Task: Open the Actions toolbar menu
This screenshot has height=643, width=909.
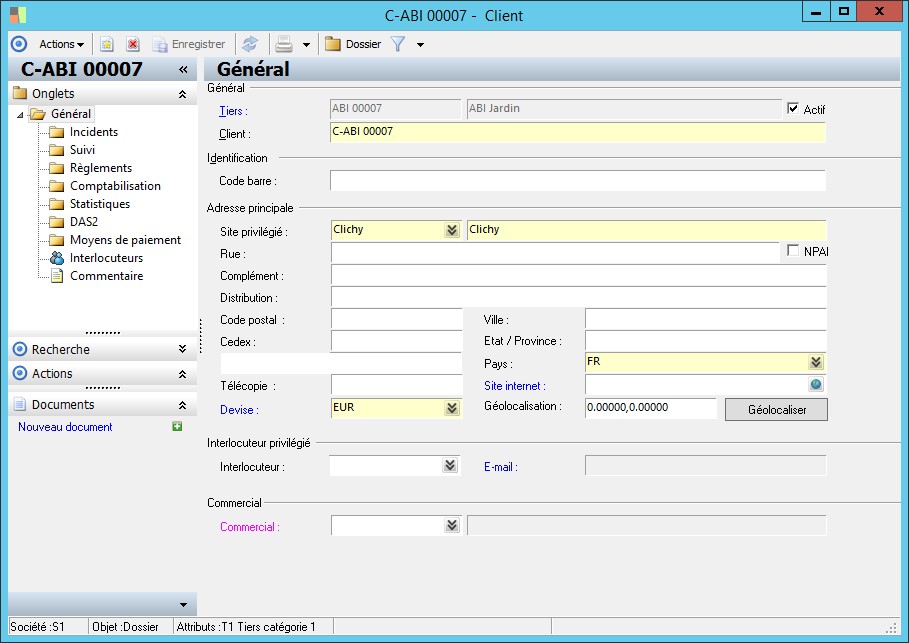Action: coord(61,44)
